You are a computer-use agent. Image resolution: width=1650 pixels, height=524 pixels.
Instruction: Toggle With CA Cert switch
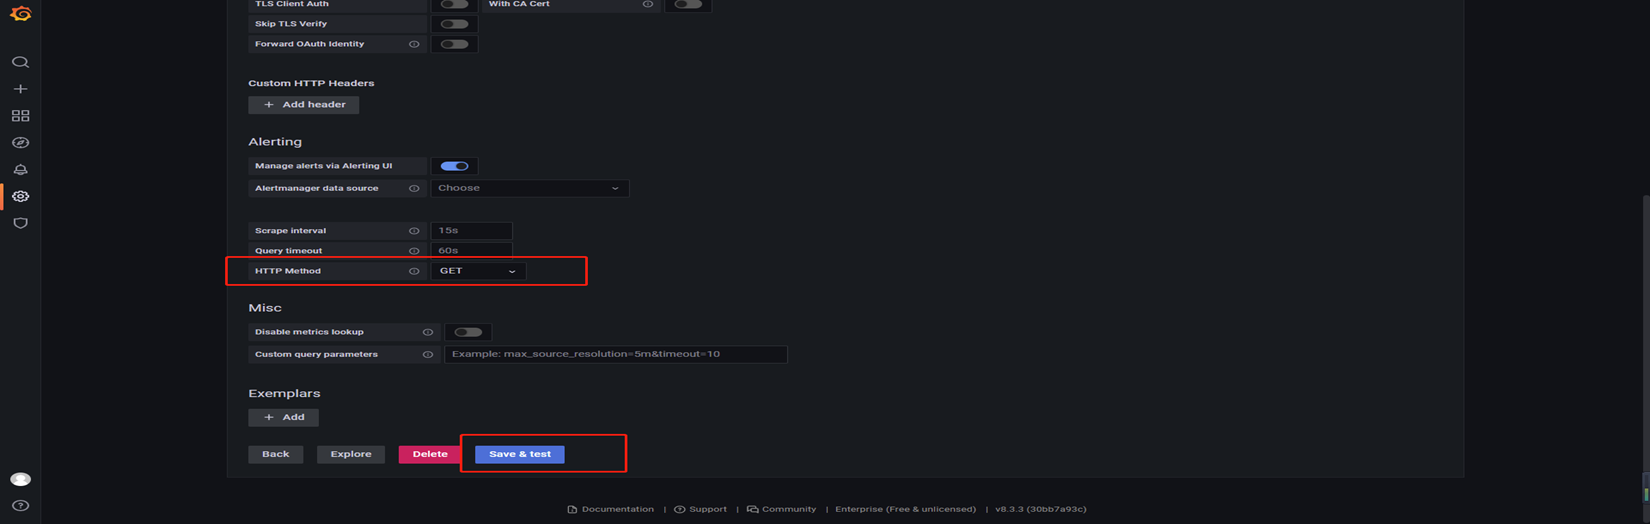688,4
